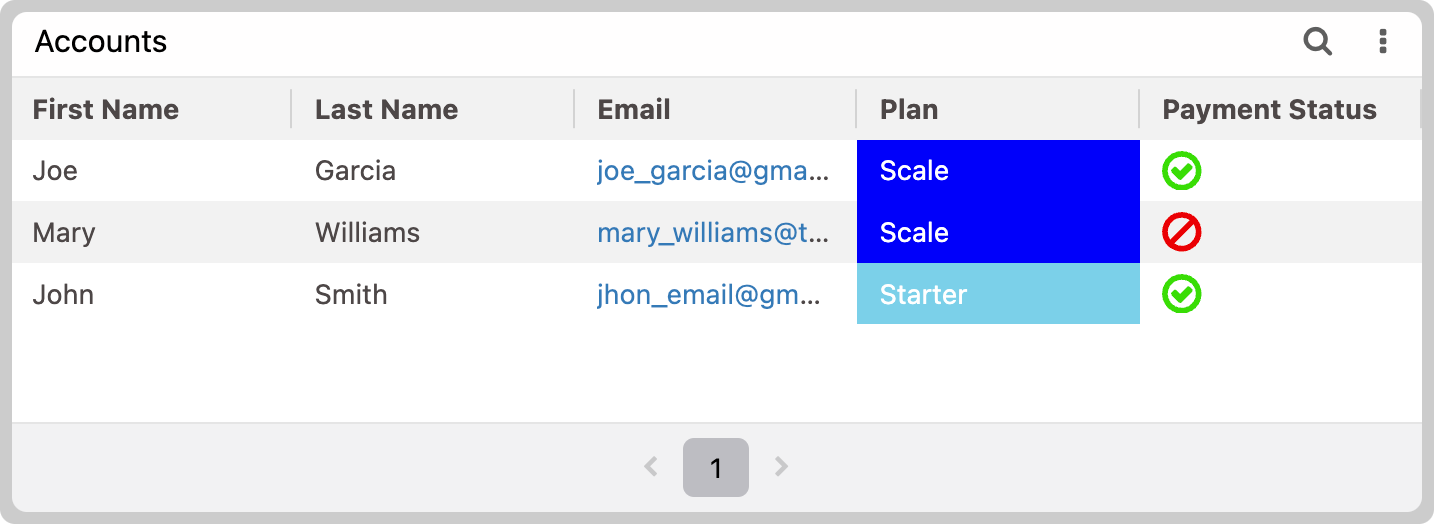Open the mary_williams email link

click(x=713, y=233)
